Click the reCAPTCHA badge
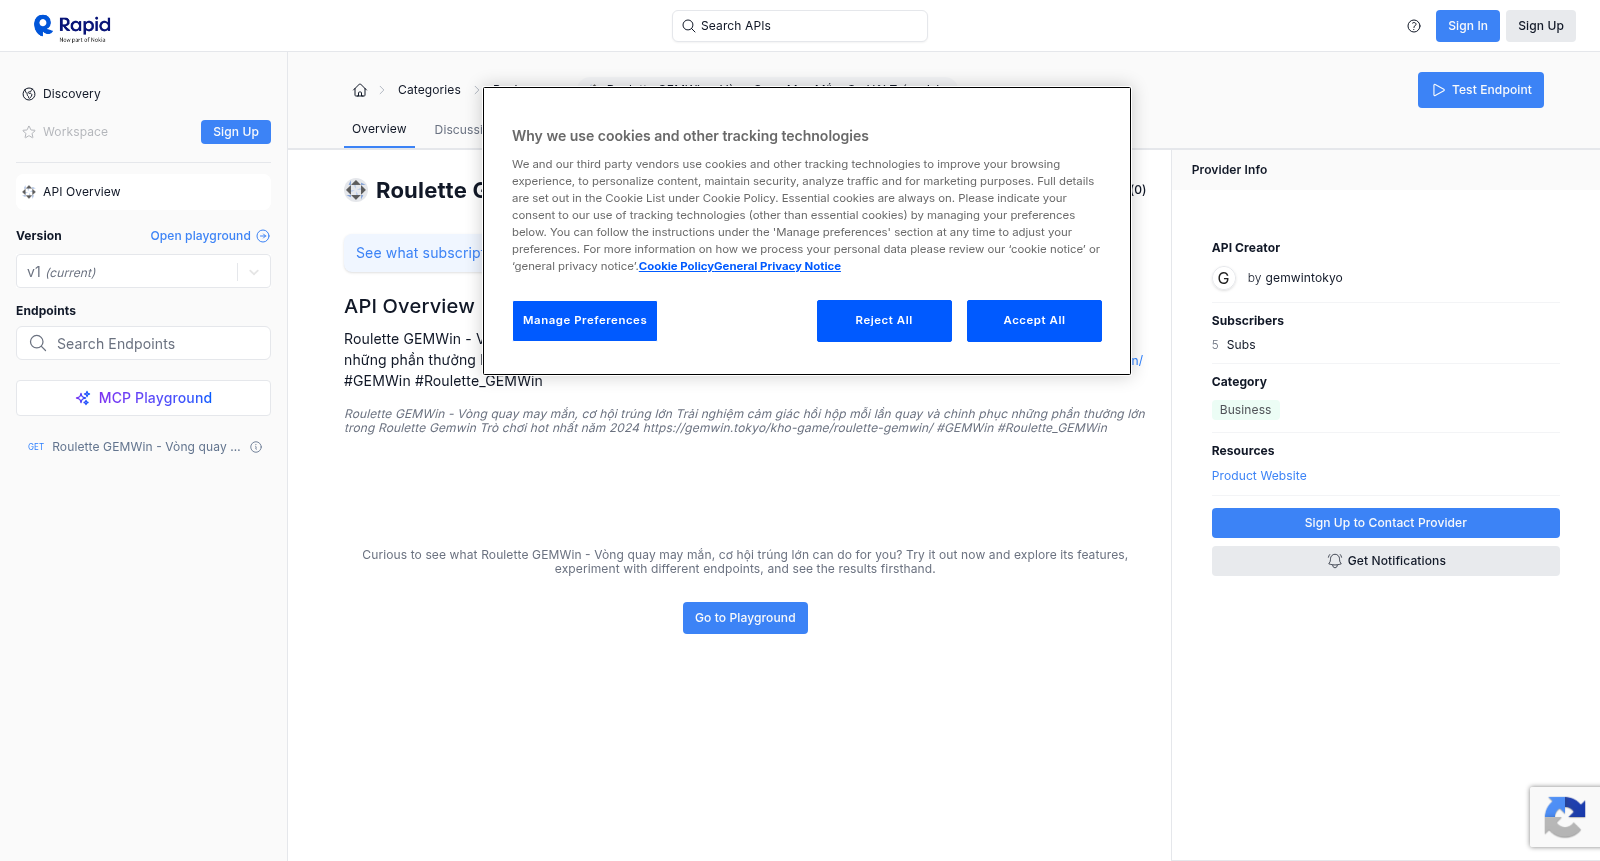Image resolution: width=1600 pixels, height=861 pixels. click(x=1565, y=817)
